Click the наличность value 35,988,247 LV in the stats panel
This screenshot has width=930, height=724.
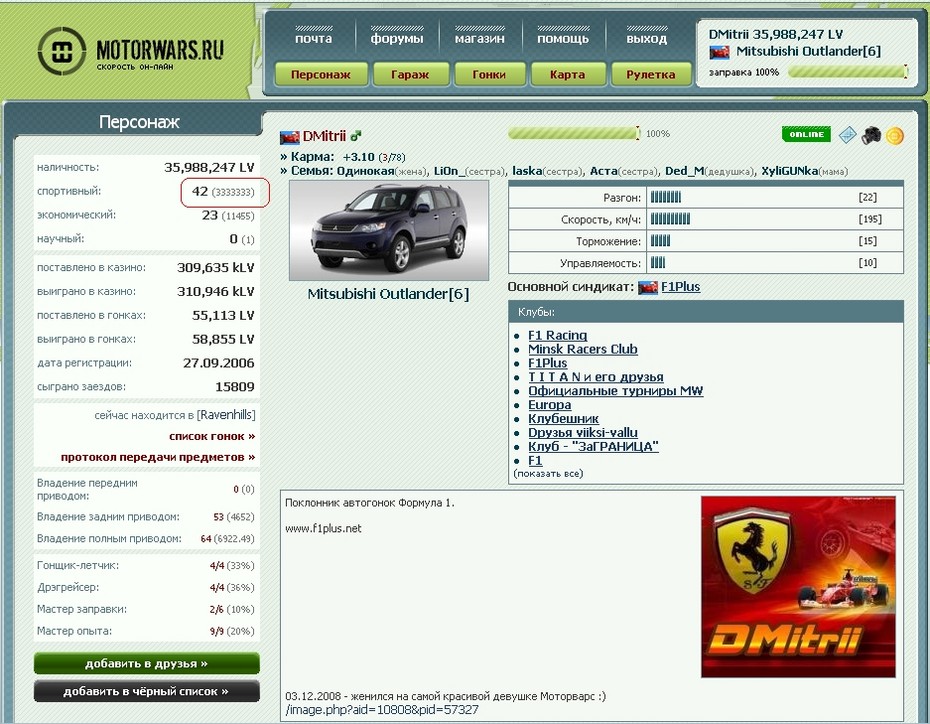209,168
